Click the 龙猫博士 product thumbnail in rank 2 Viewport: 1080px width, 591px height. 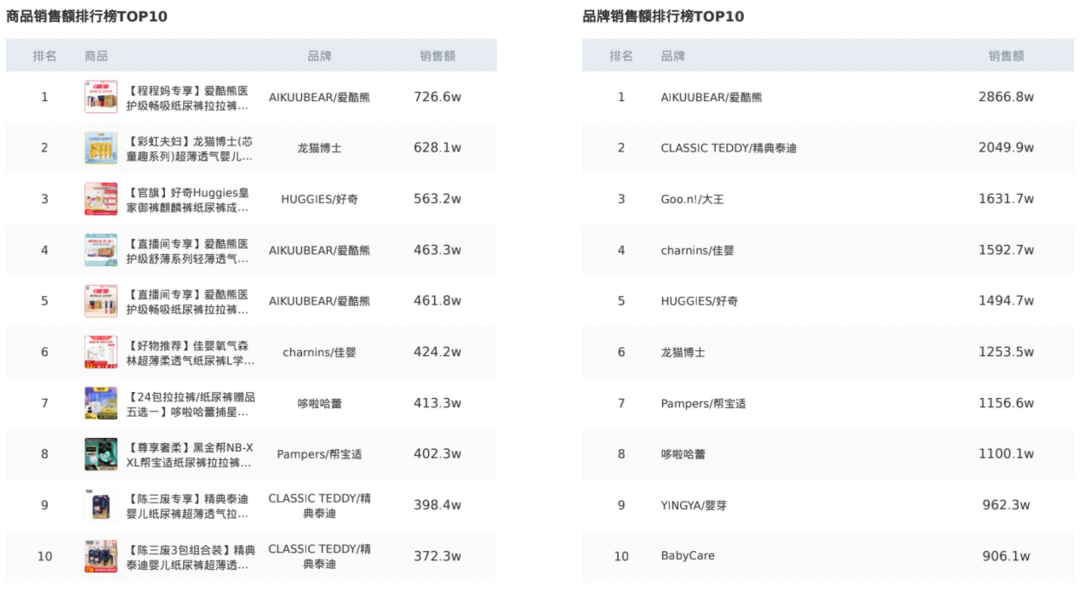pyautogui.click(x=101, y=148)
